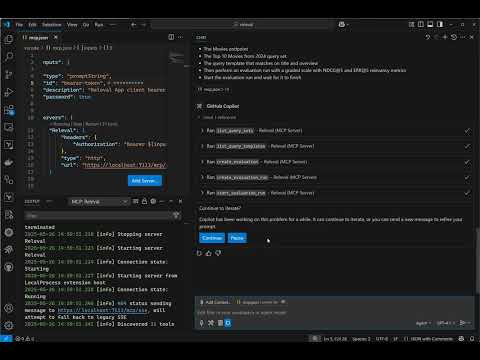This screenshot has width=480, height=360.
Task: Open Run menu
Action: [x=99, y=25]
